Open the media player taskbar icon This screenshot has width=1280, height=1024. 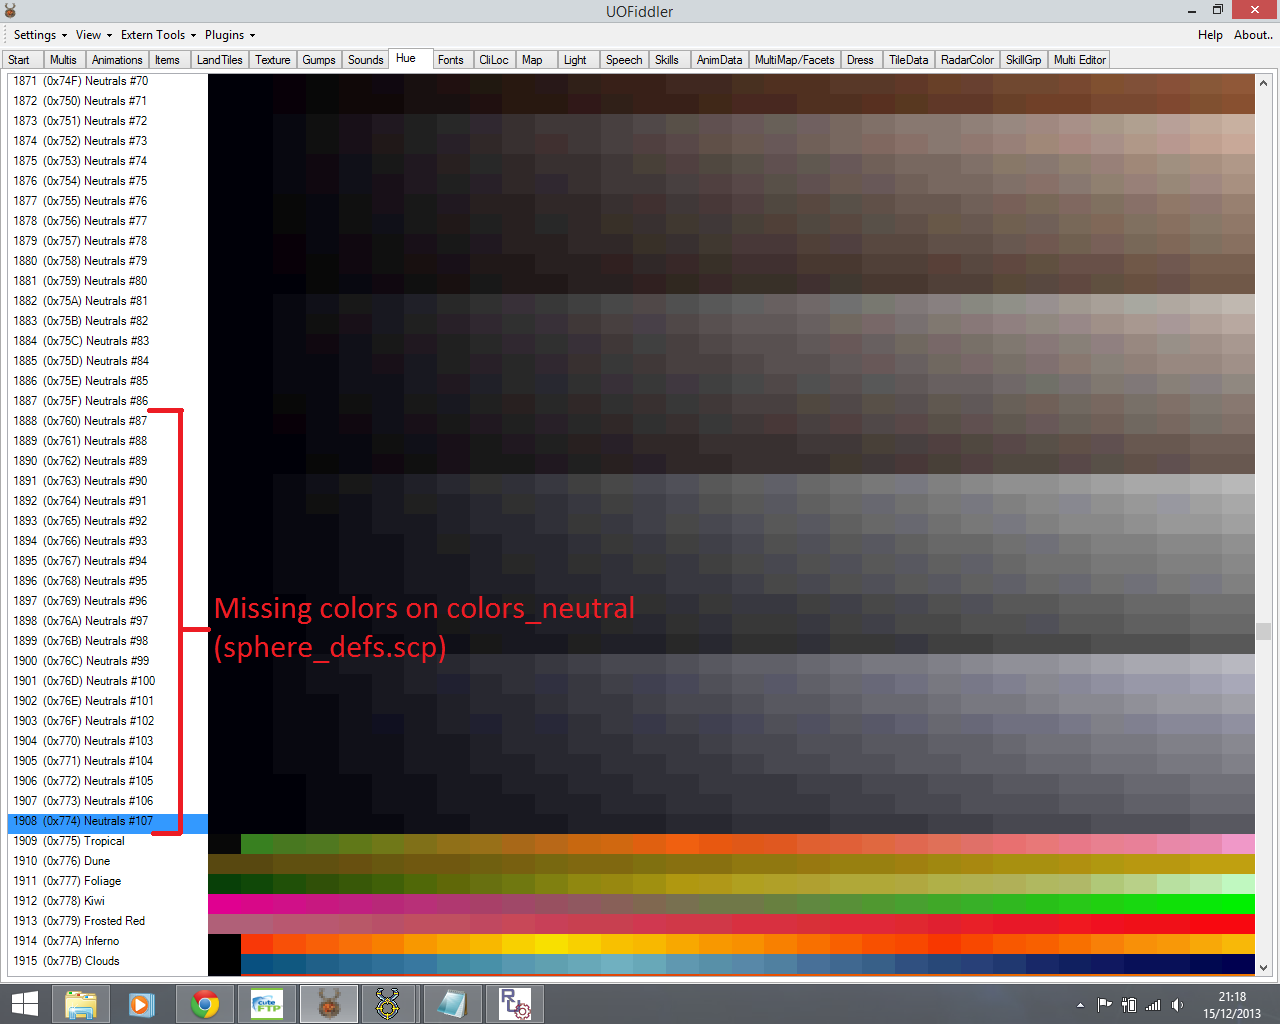pos(142,1004)
